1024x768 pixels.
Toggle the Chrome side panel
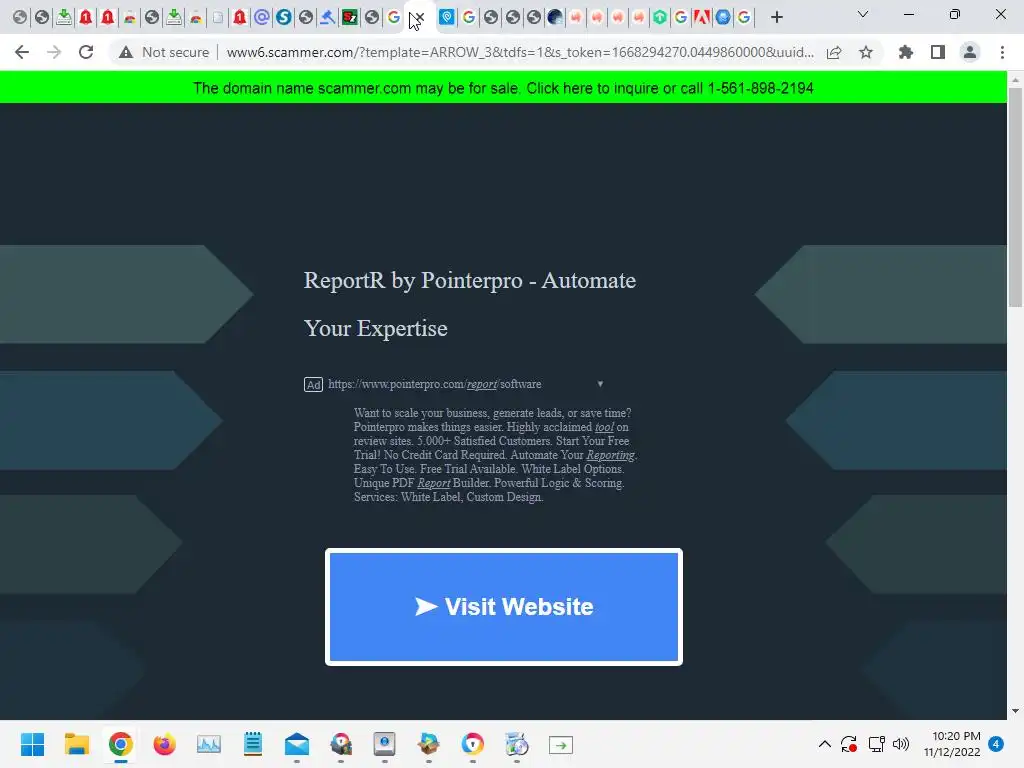coord(938,52)
